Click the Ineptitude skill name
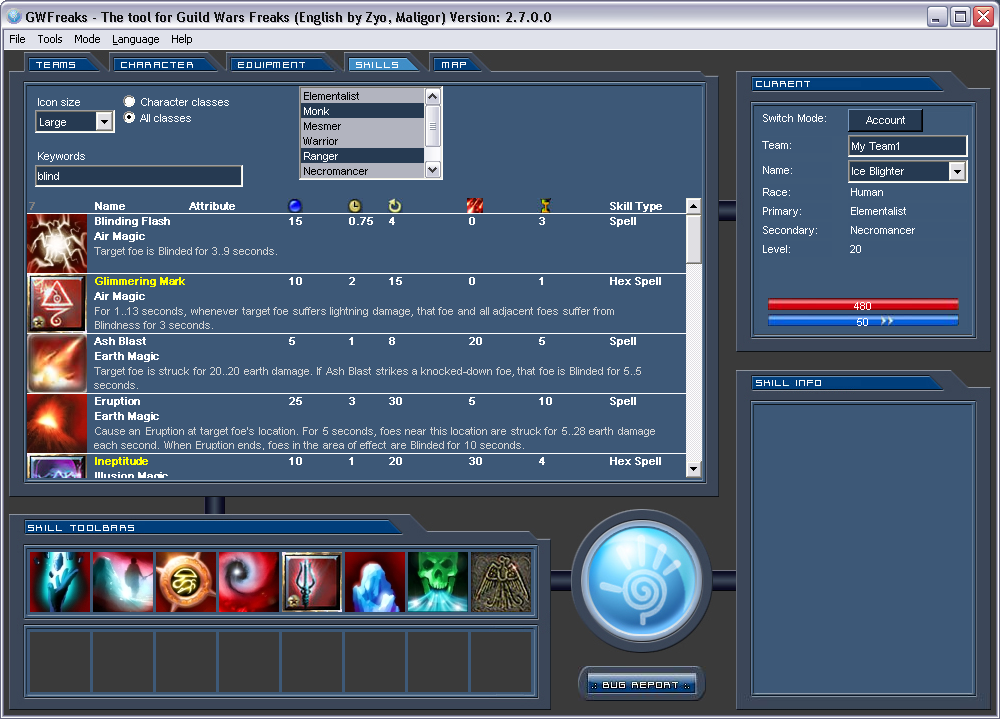 tap(121, 461)
